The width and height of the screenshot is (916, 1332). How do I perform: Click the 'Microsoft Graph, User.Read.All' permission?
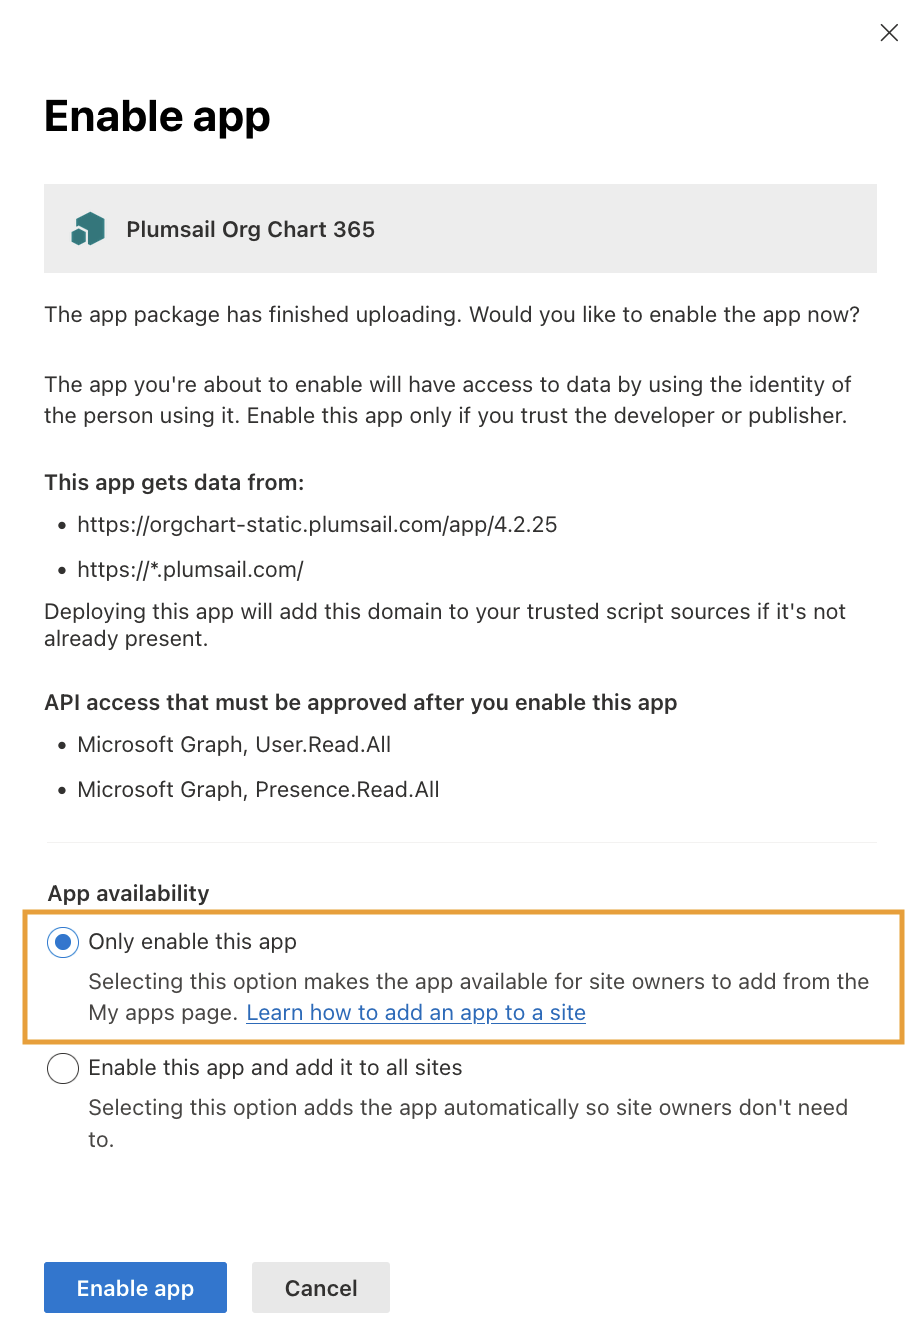(x=234, y=745)
